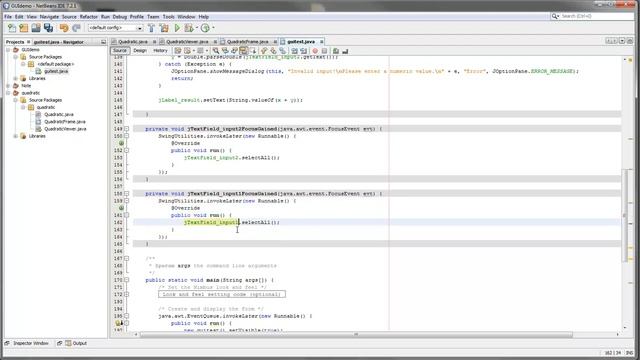Click the Undo toolbar icon

(64, 28)
